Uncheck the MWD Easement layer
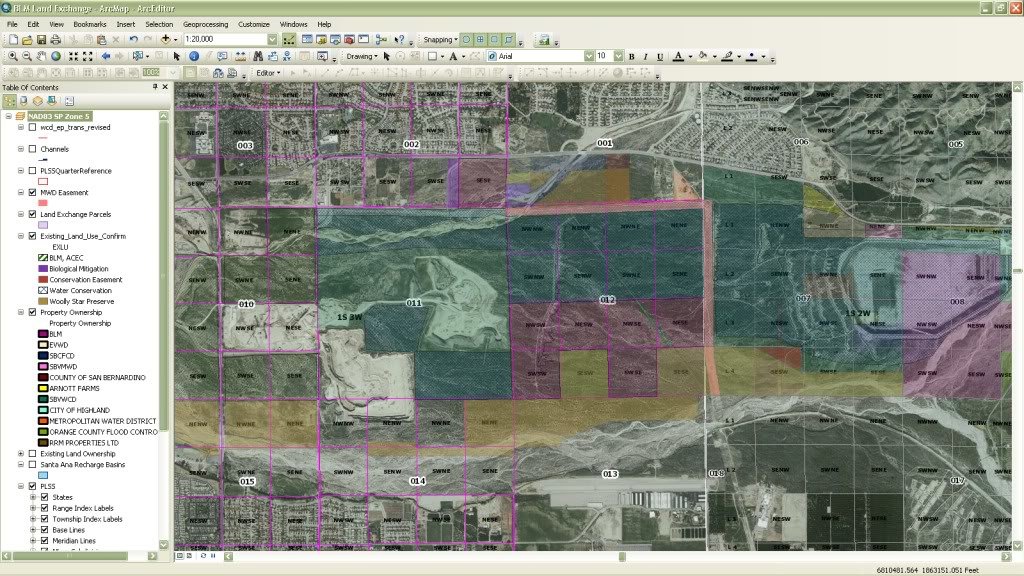1024x576 pixels. [x=32, y=193]
